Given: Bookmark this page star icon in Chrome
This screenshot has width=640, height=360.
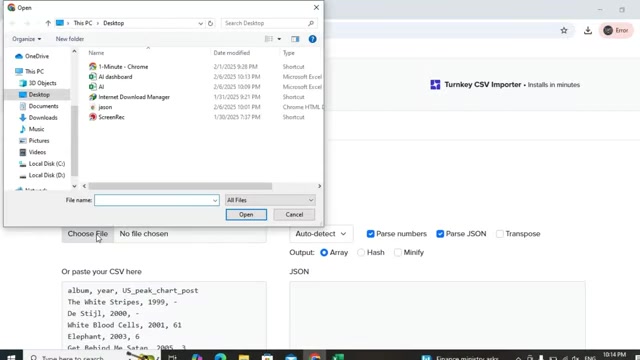Looking at the screenshot, I should click(564, 30).
